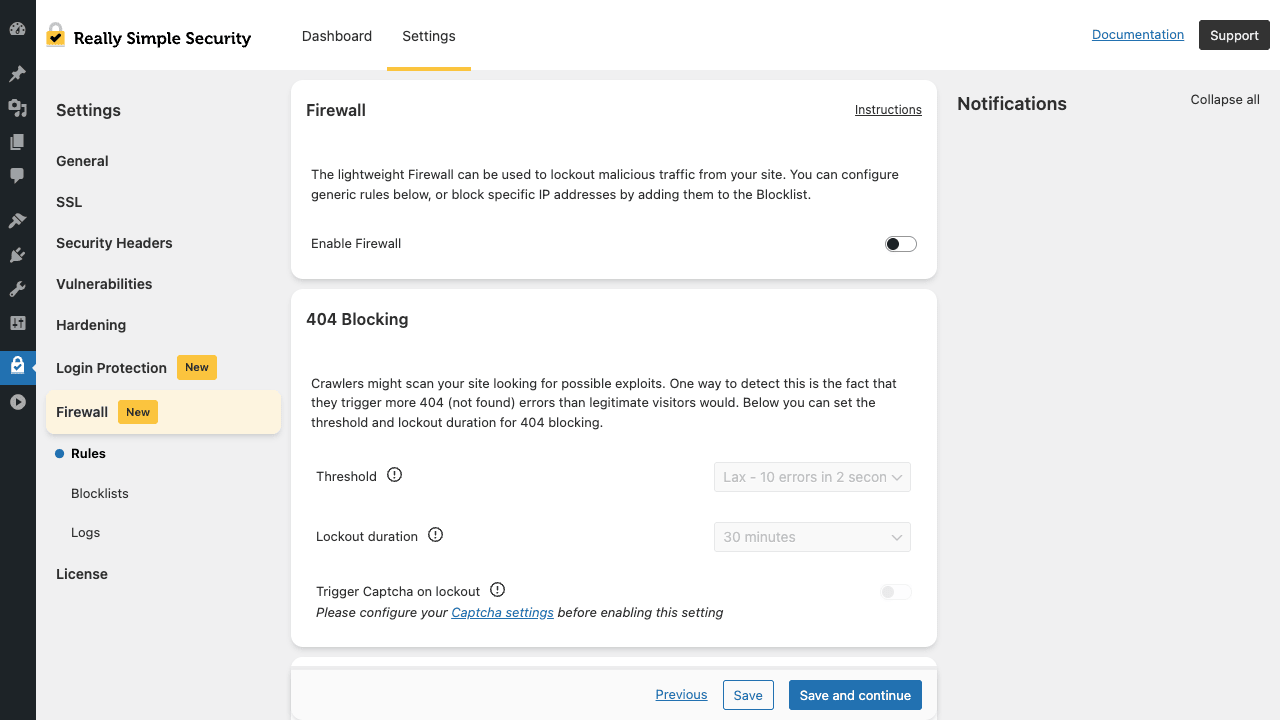The image size is (1280, 720).
Task: Open Settings sliders icon in sidebar
Action: [x=17, y=323]
